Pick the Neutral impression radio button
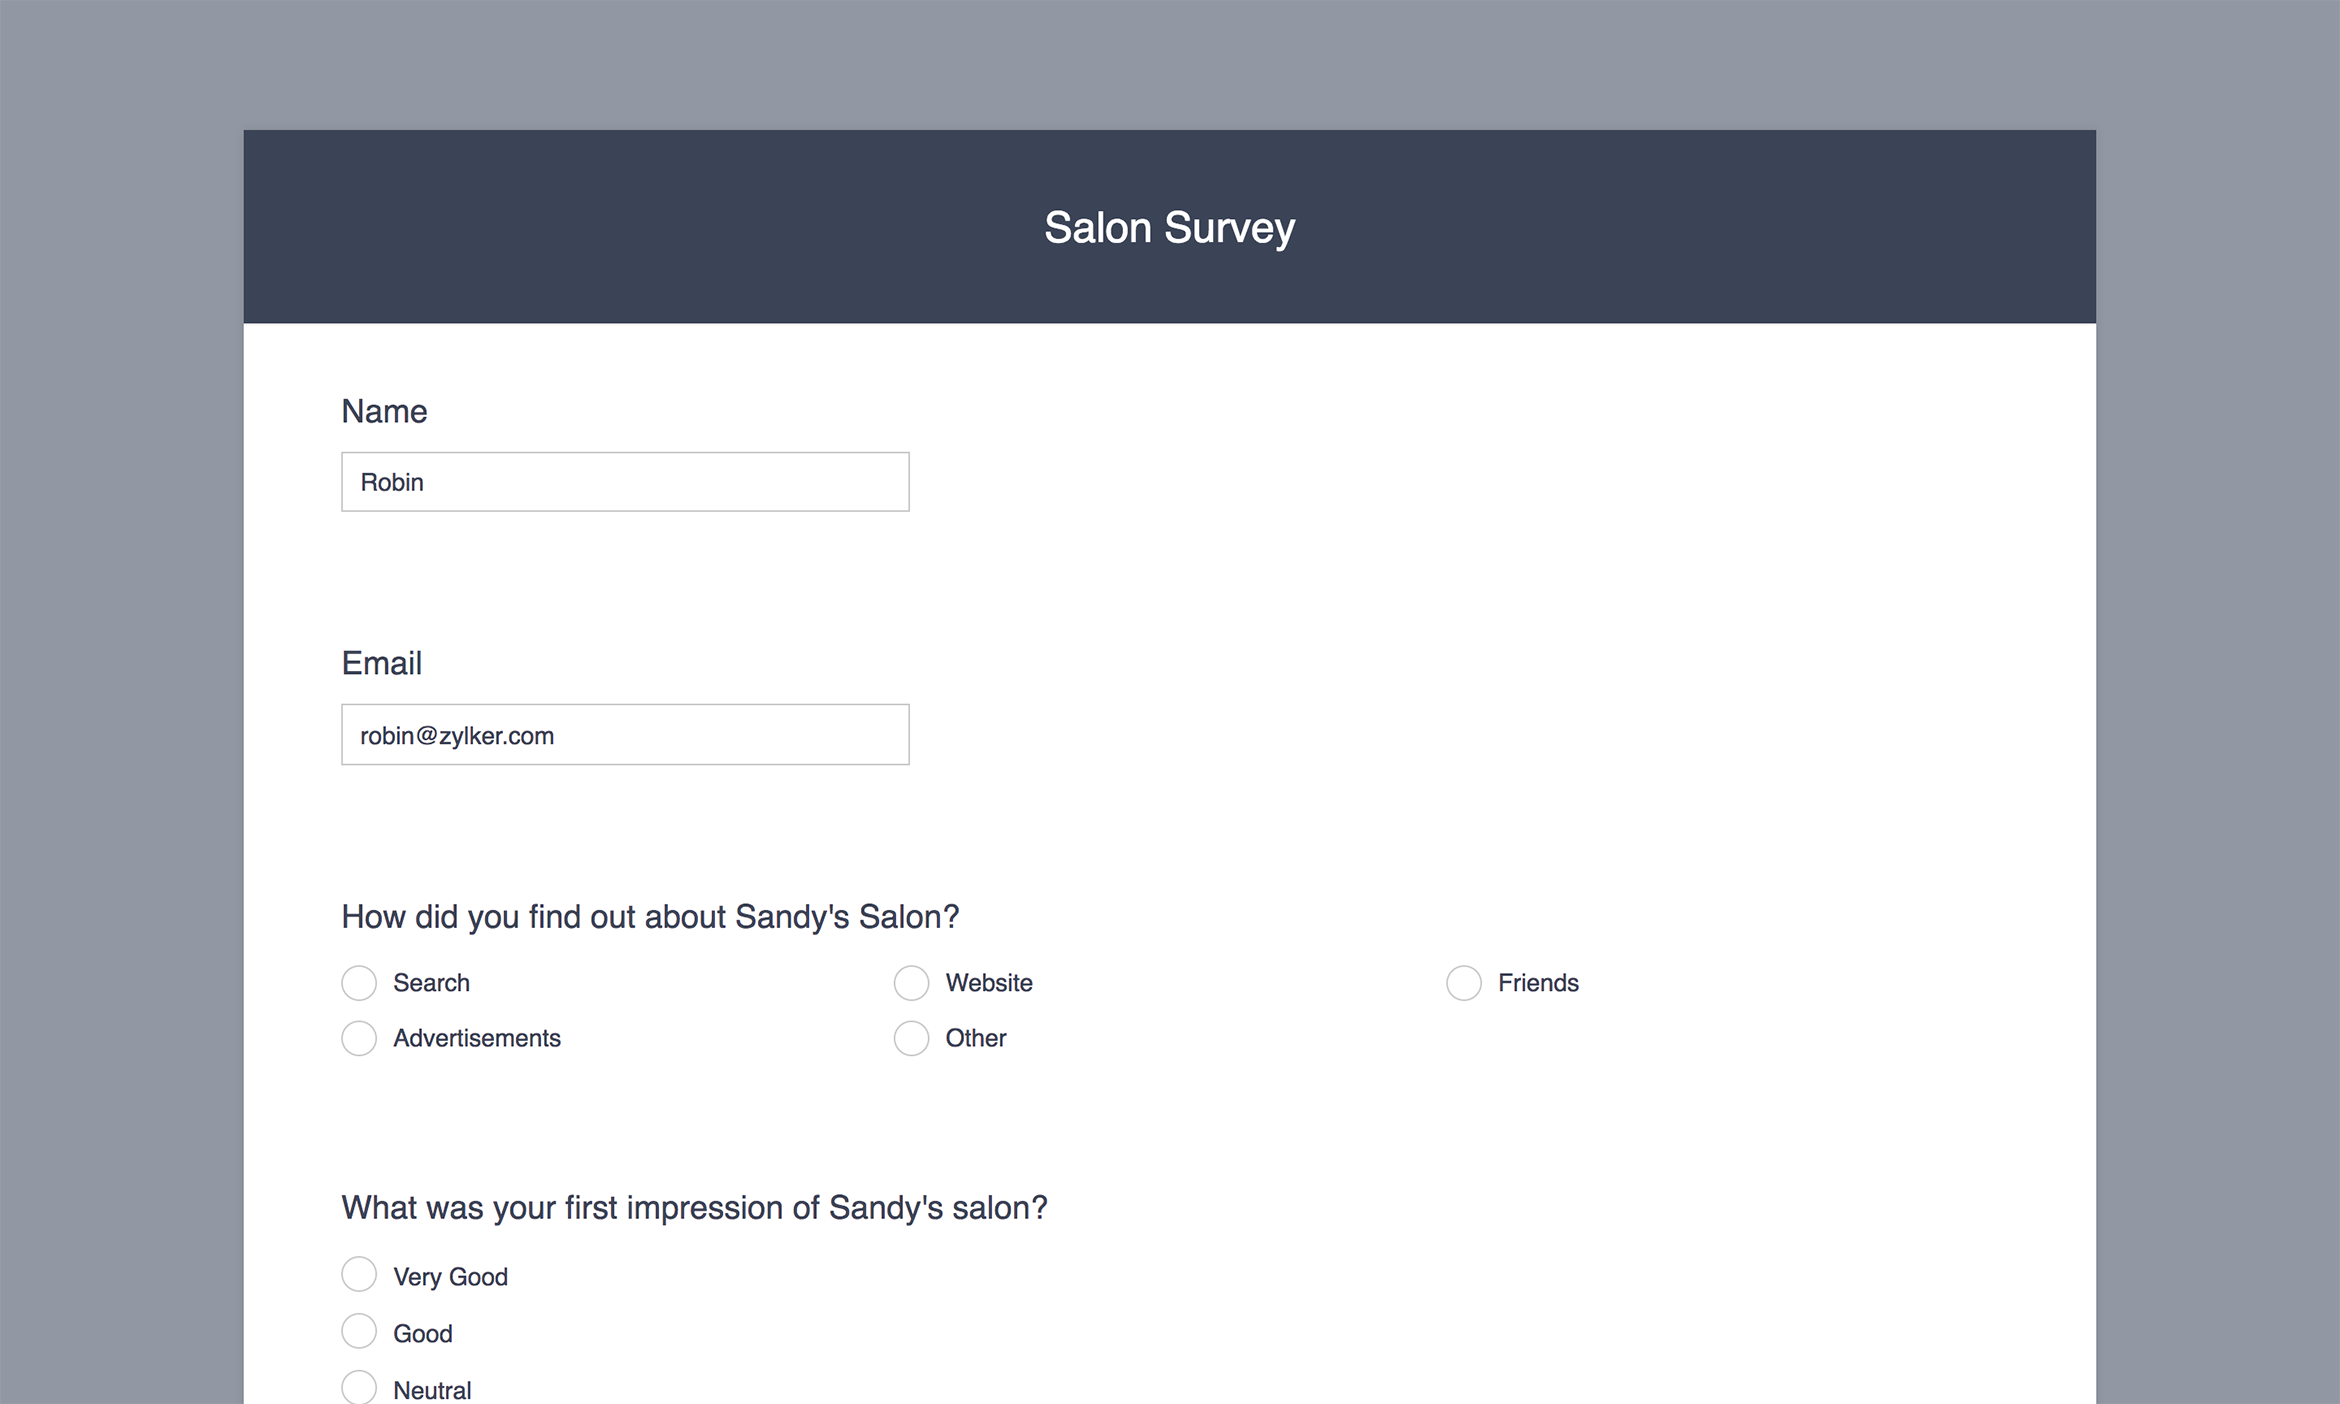 359,1387
